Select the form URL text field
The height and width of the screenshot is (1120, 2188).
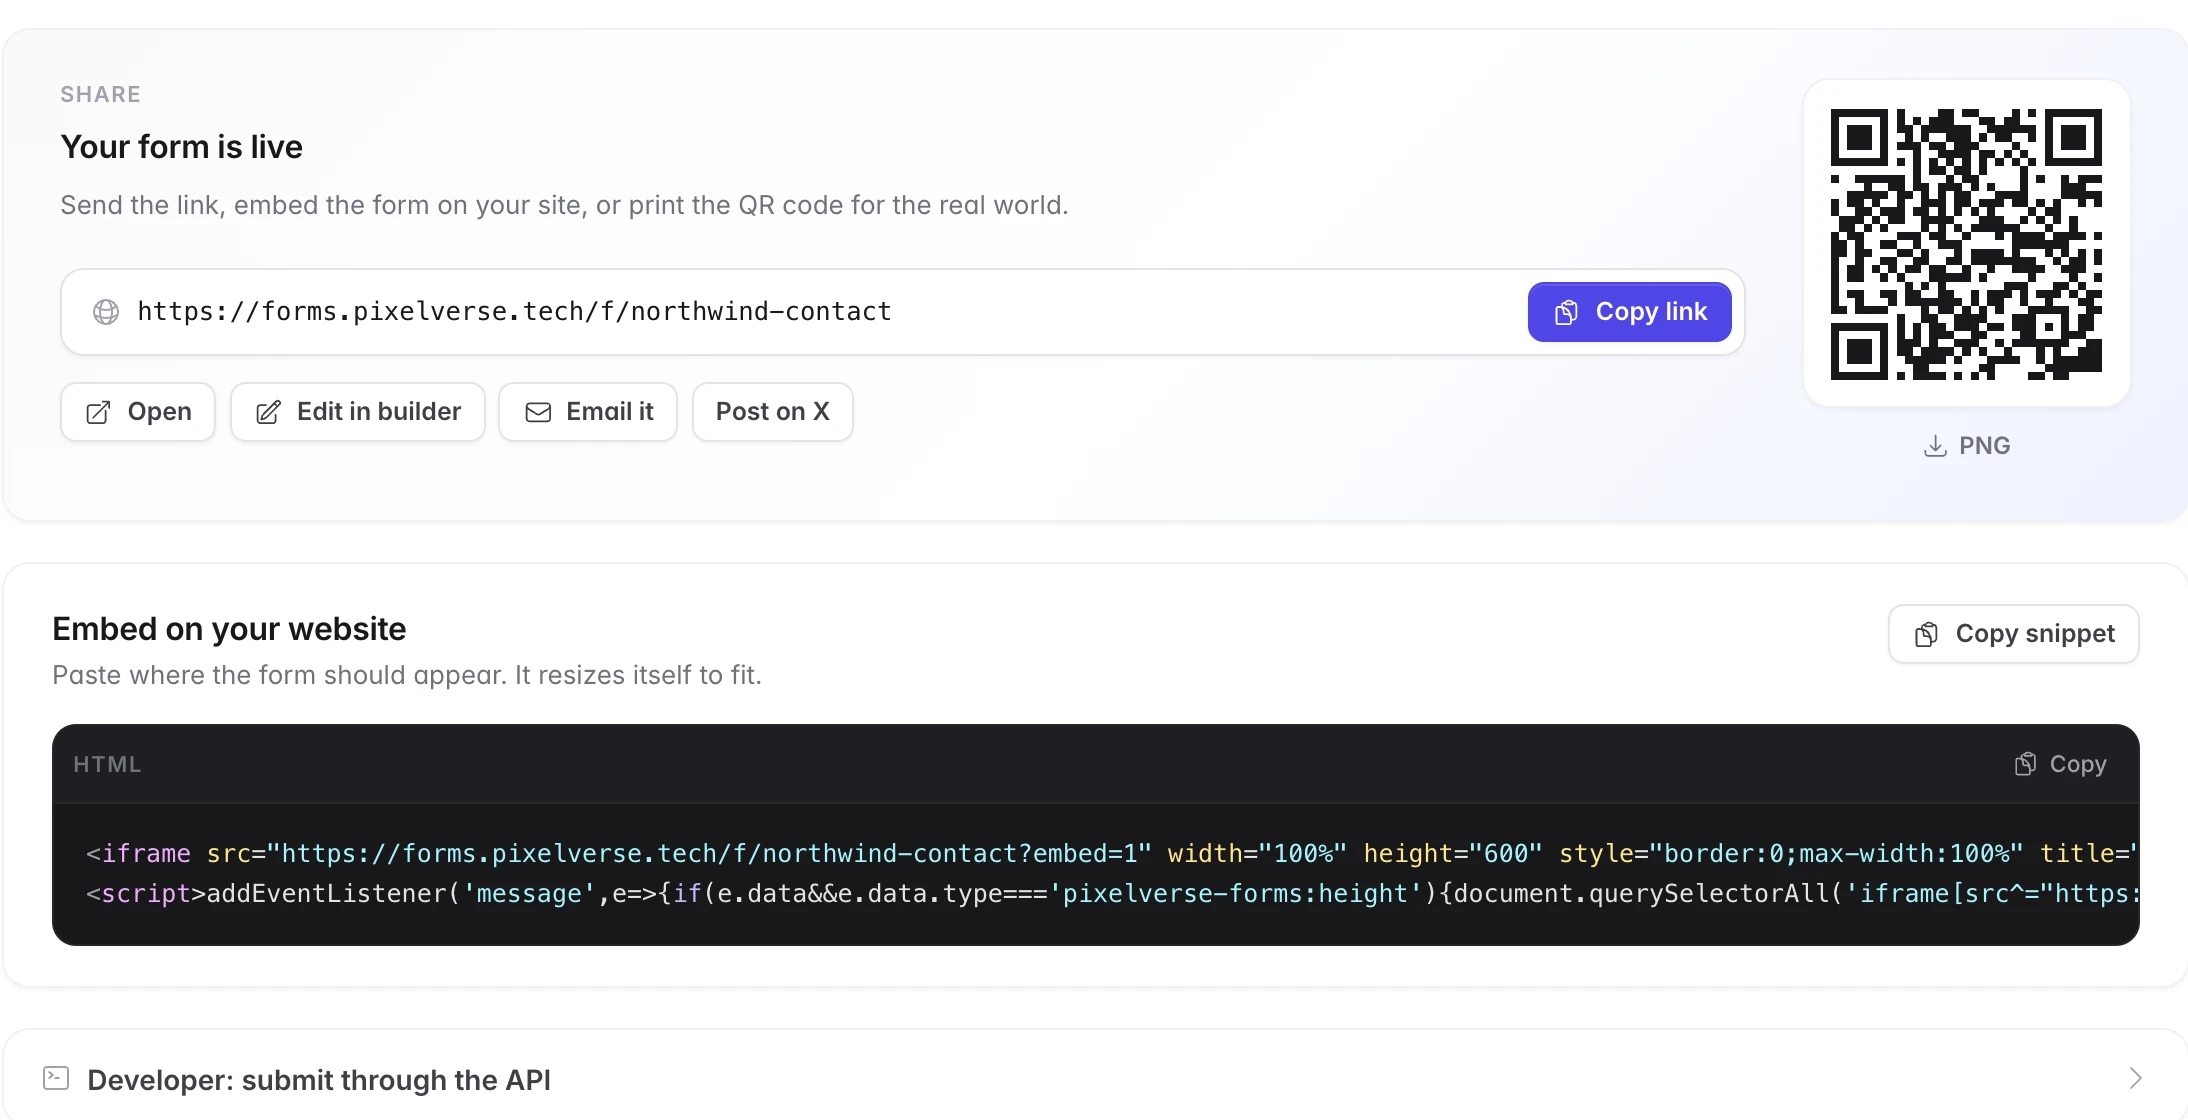(903, 312)
